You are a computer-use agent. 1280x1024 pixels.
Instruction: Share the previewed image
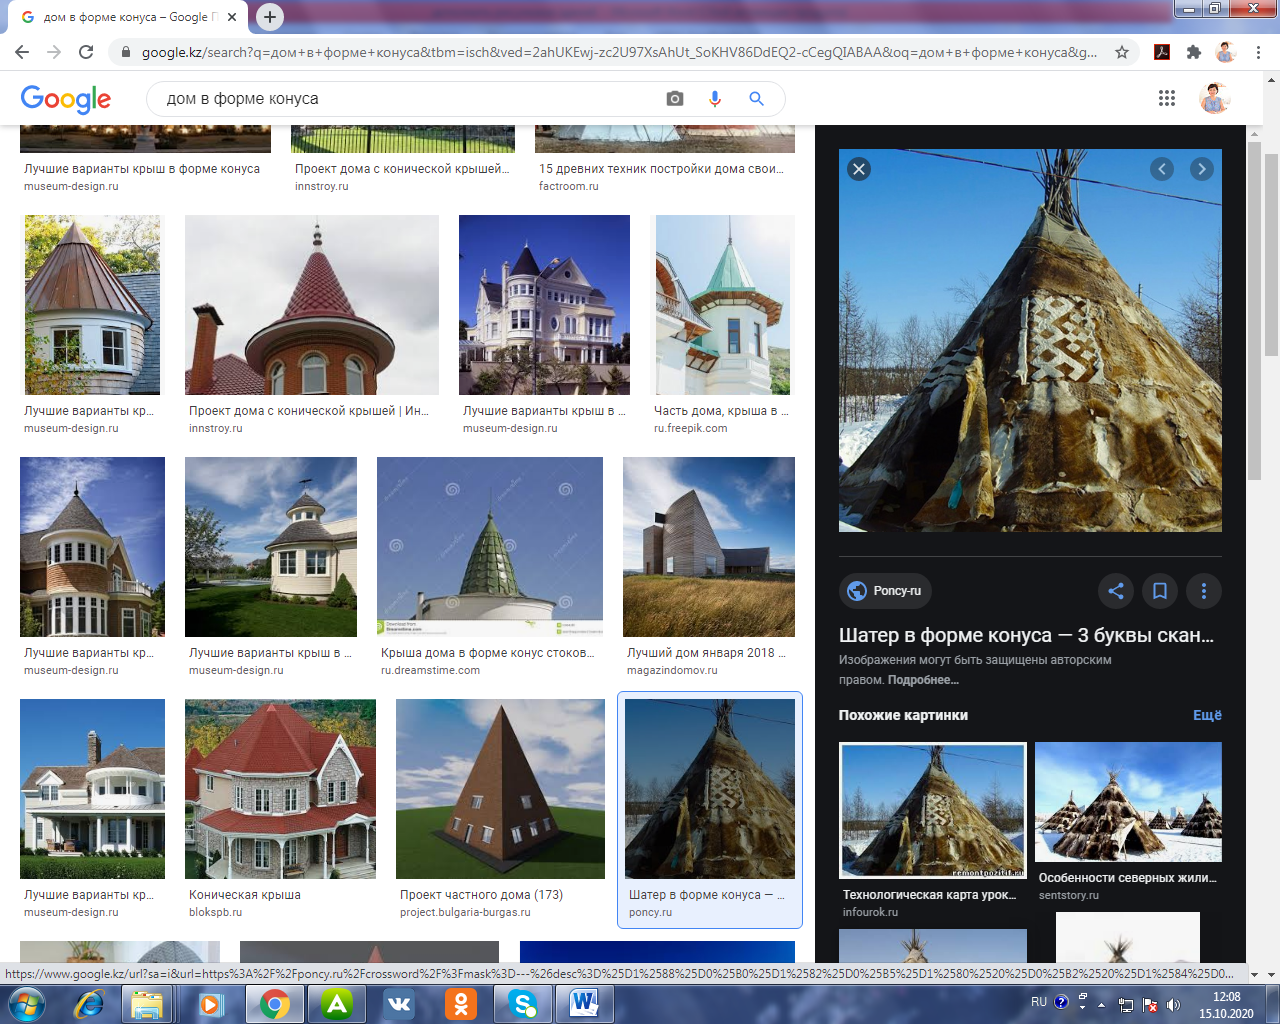click(1116, 591)
